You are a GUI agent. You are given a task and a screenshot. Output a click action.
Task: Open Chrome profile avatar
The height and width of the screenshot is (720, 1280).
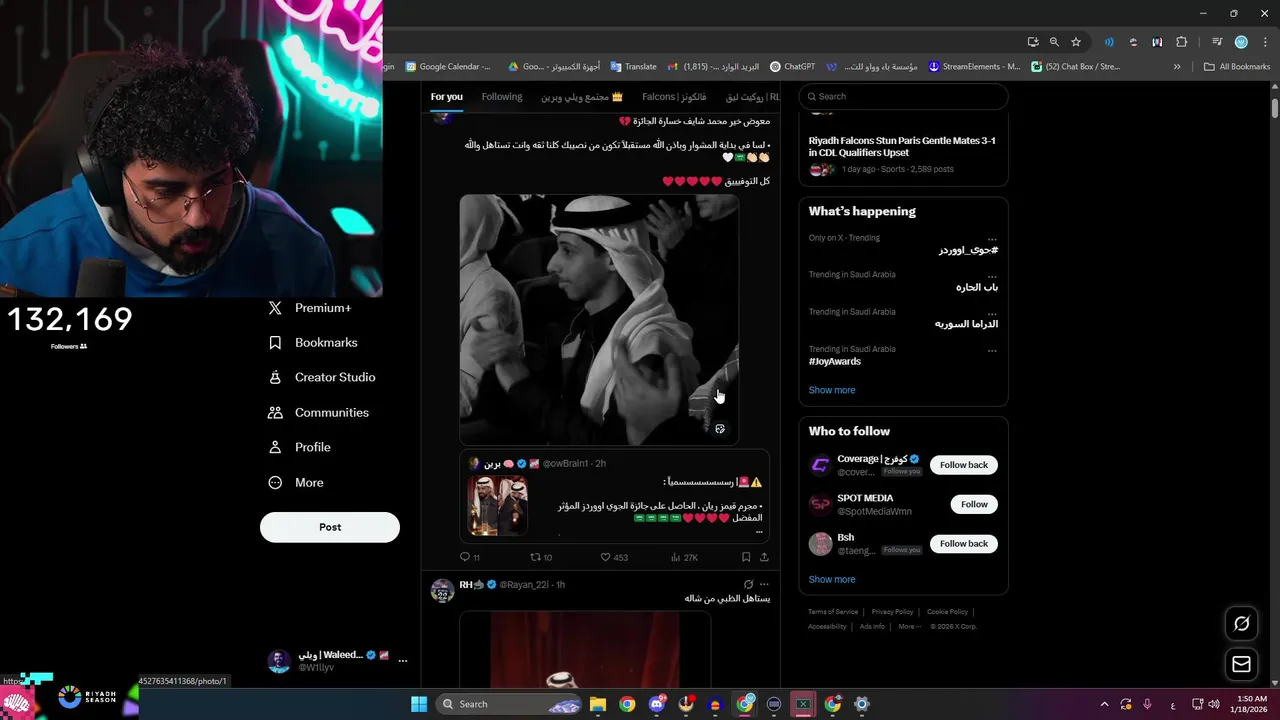[1241, 42]
